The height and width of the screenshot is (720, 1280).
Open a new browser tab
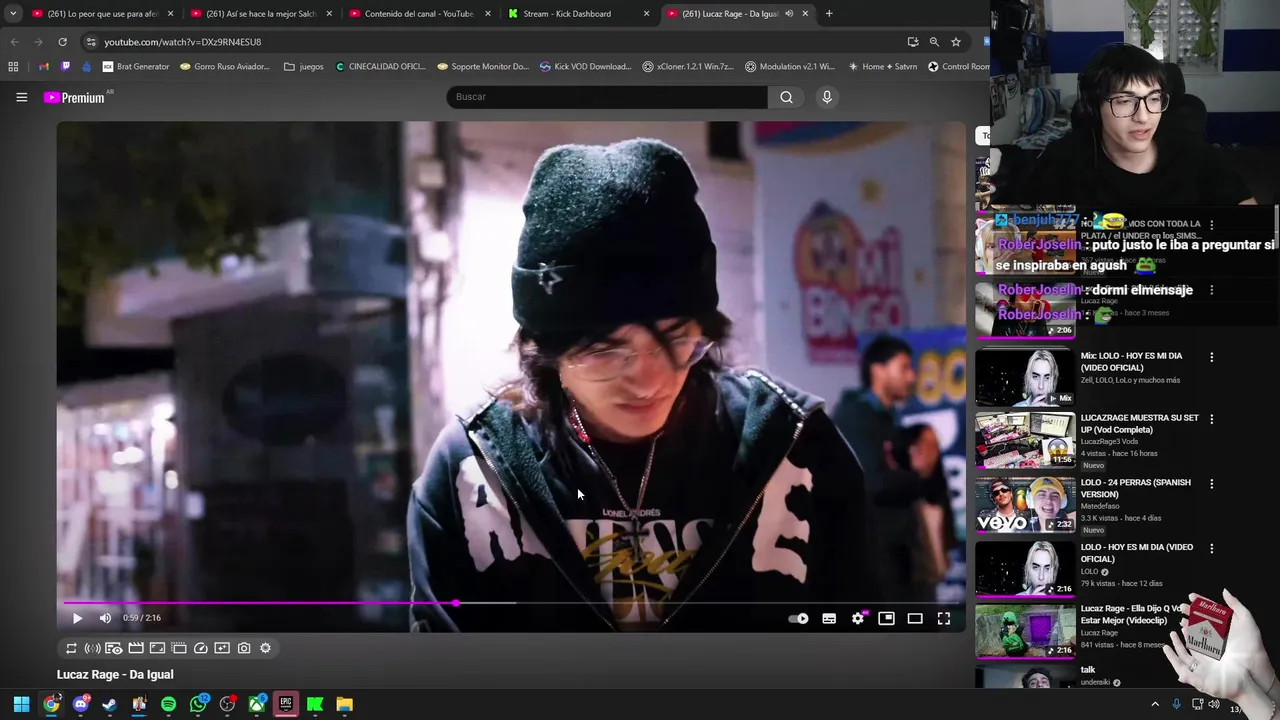829,13
